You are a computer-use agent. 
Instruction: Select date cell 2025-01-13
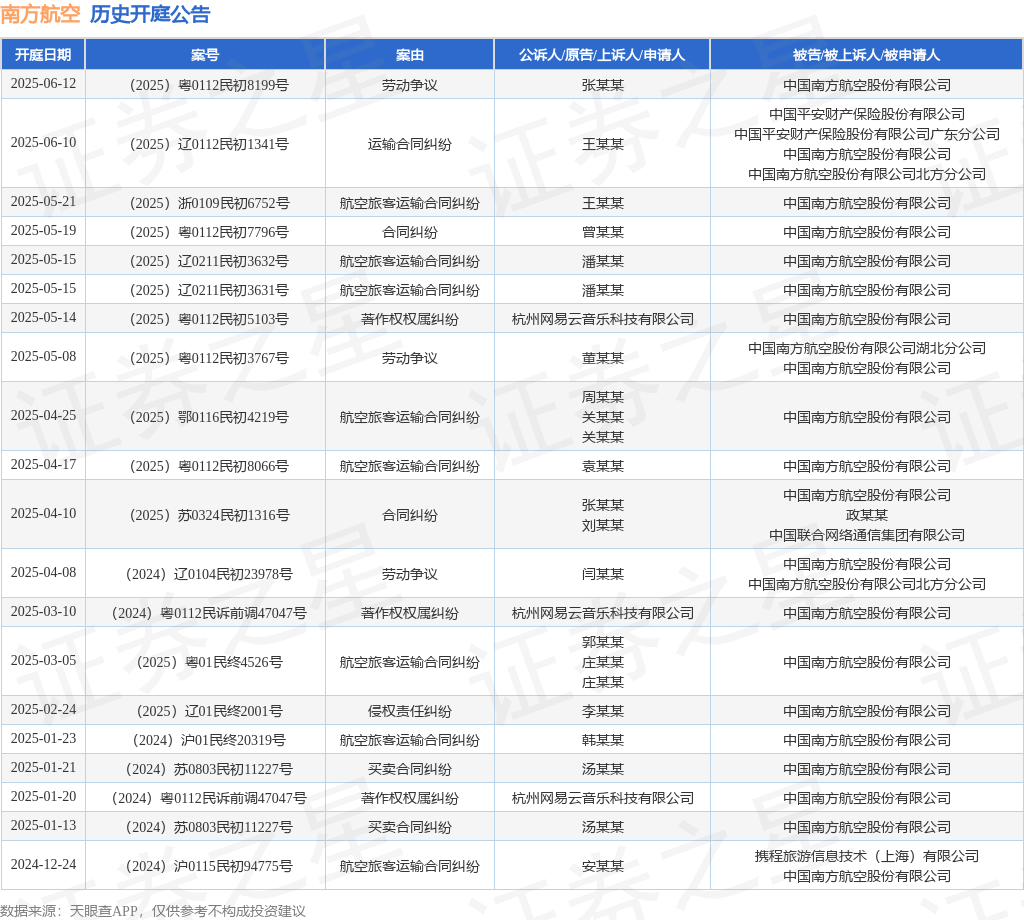click(43, 825)
